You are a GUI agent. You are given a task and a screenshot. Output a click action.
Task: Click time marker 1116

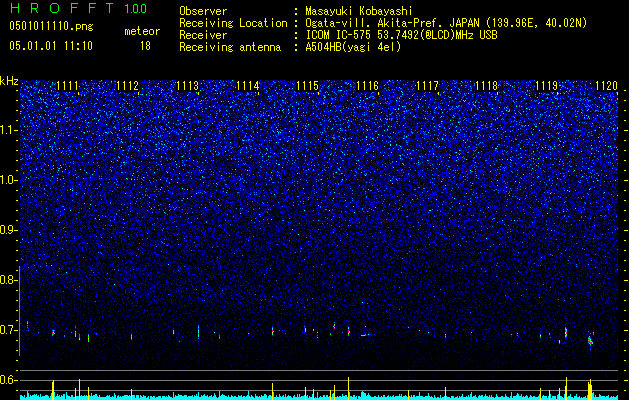[367, 86]
